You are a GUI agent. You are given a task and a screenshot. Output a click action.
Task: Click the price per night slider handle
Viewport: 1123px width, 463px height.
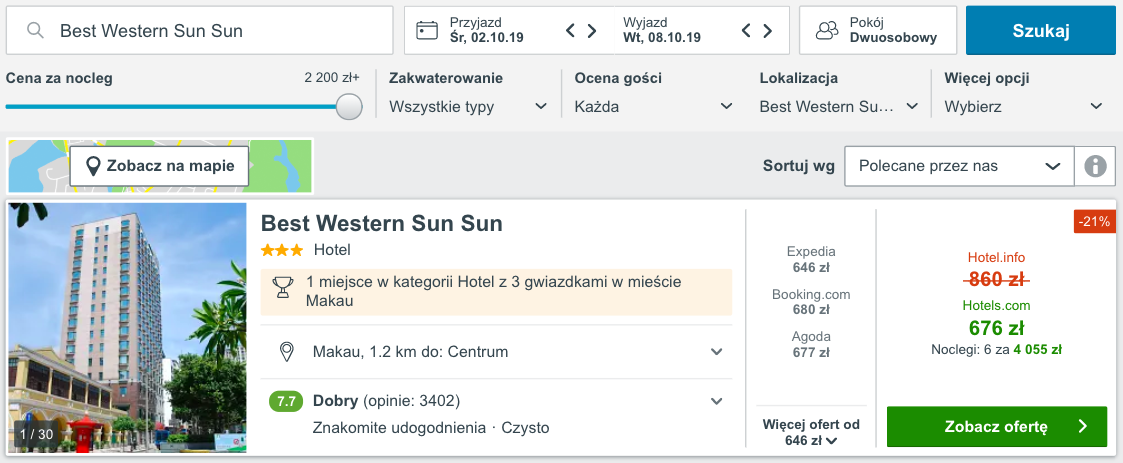(349, 106)
